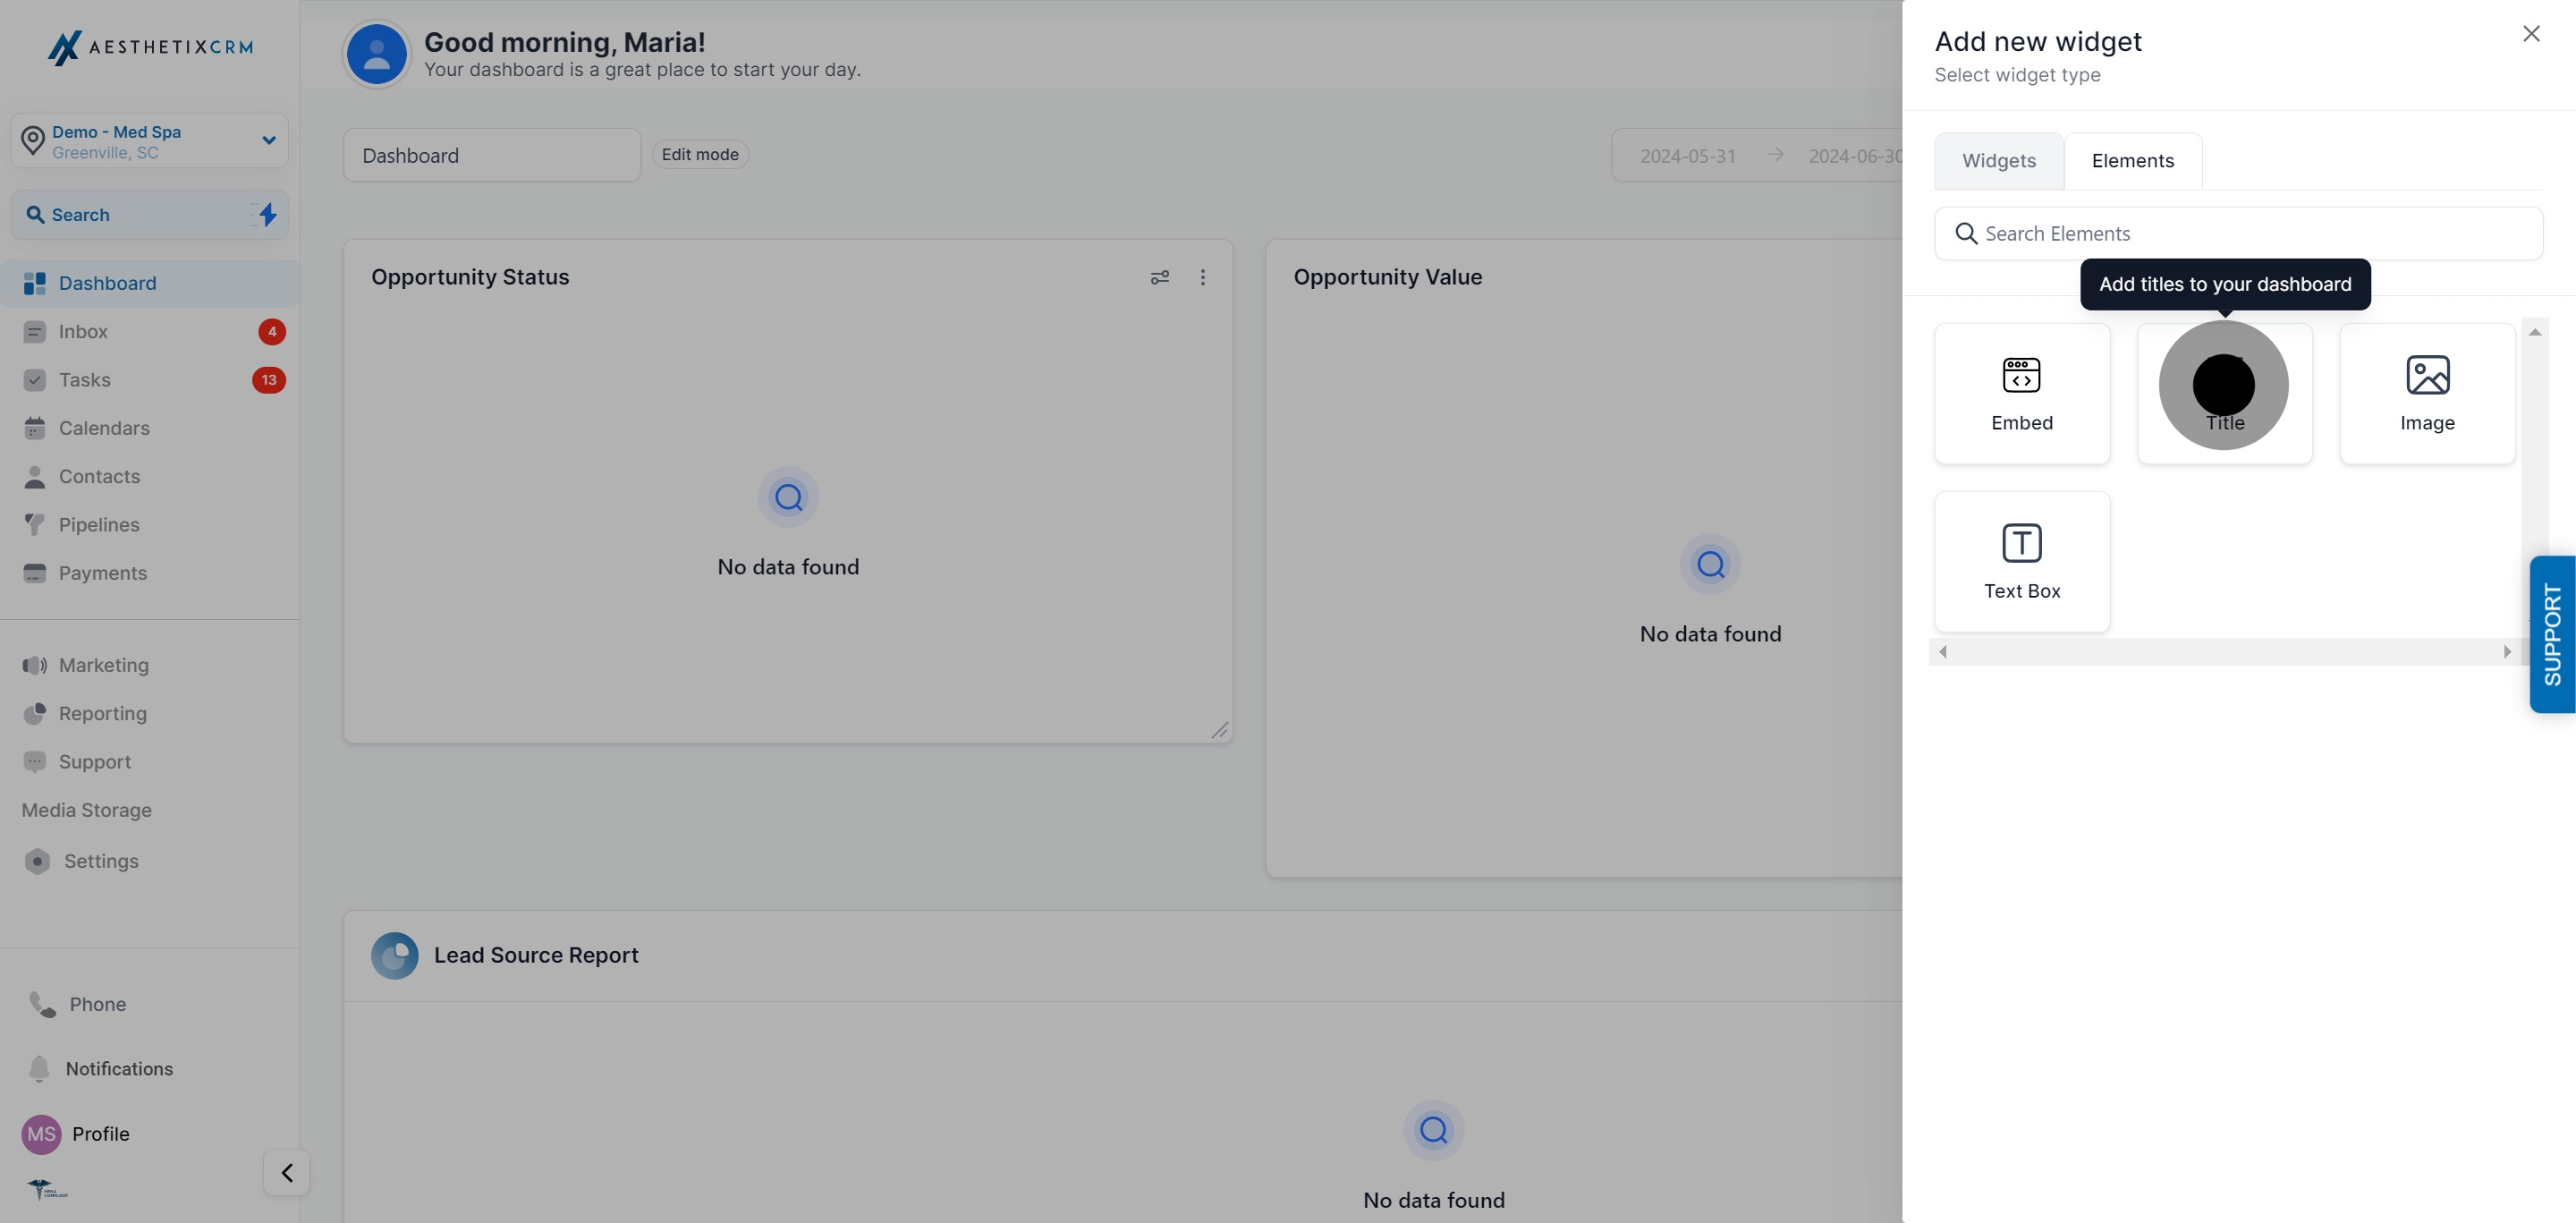Click the Marketing megaphone icon
2576x1223 pixels.
click(35, 665)
